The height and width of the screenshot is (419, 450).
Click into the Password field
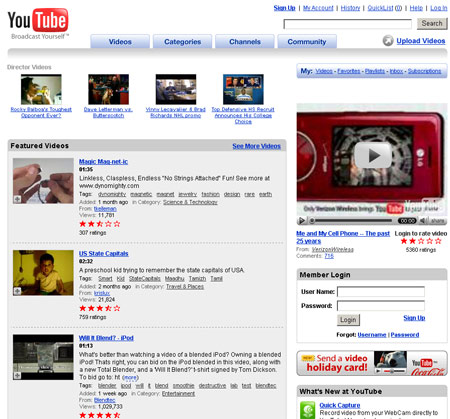(x=381, y=305)
